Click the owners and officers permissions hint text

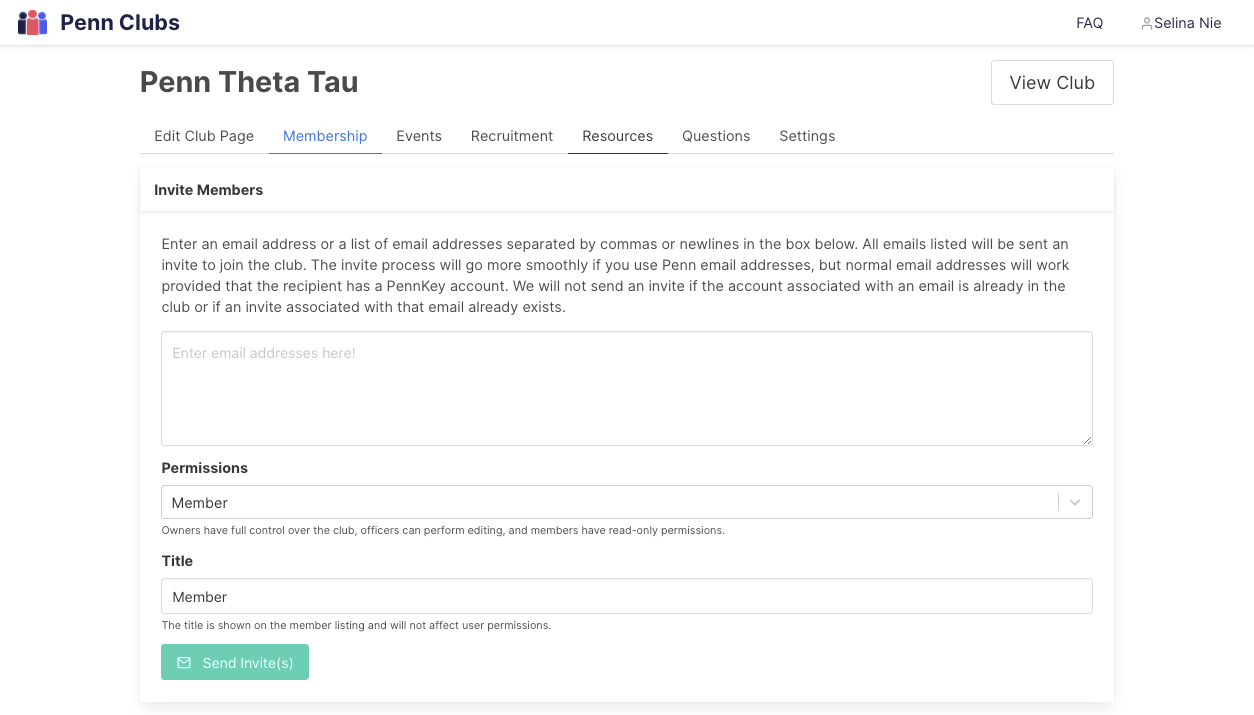pyautogui.click(x=443, y=530)
